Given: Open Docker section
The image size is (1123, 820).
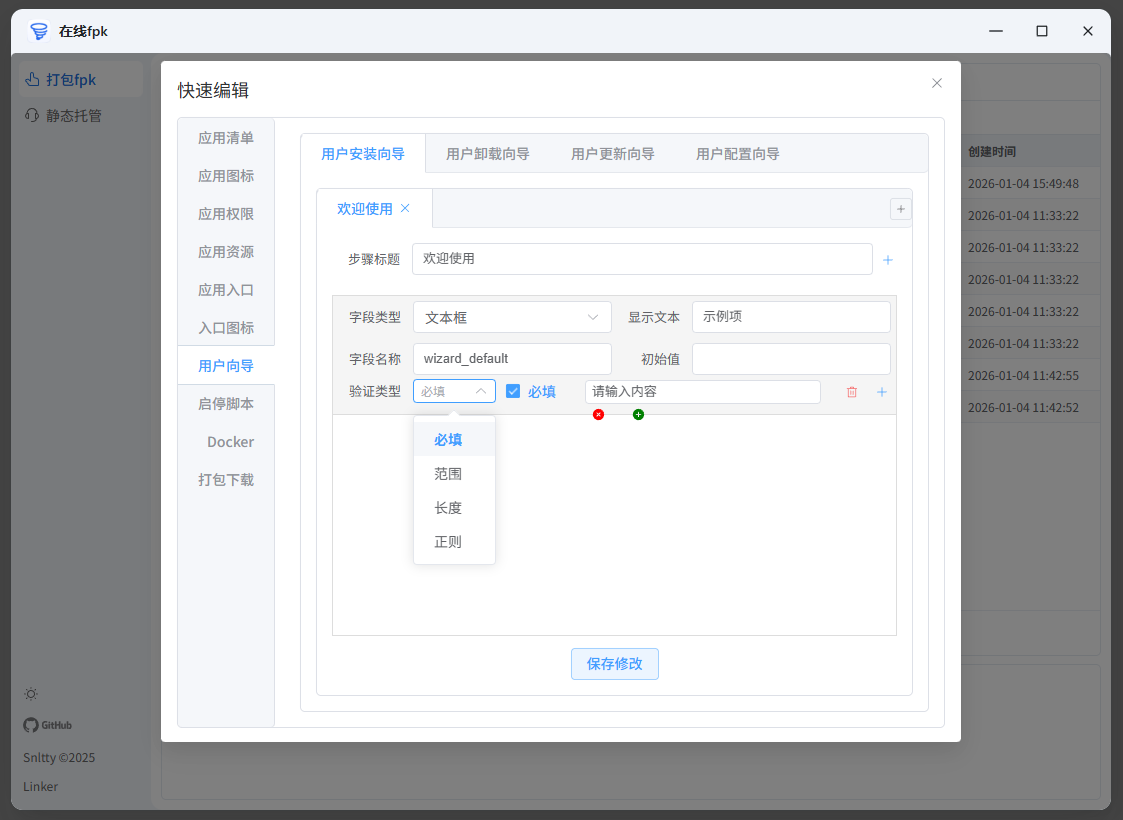Looking at the screenshot, I should (226, 442).
